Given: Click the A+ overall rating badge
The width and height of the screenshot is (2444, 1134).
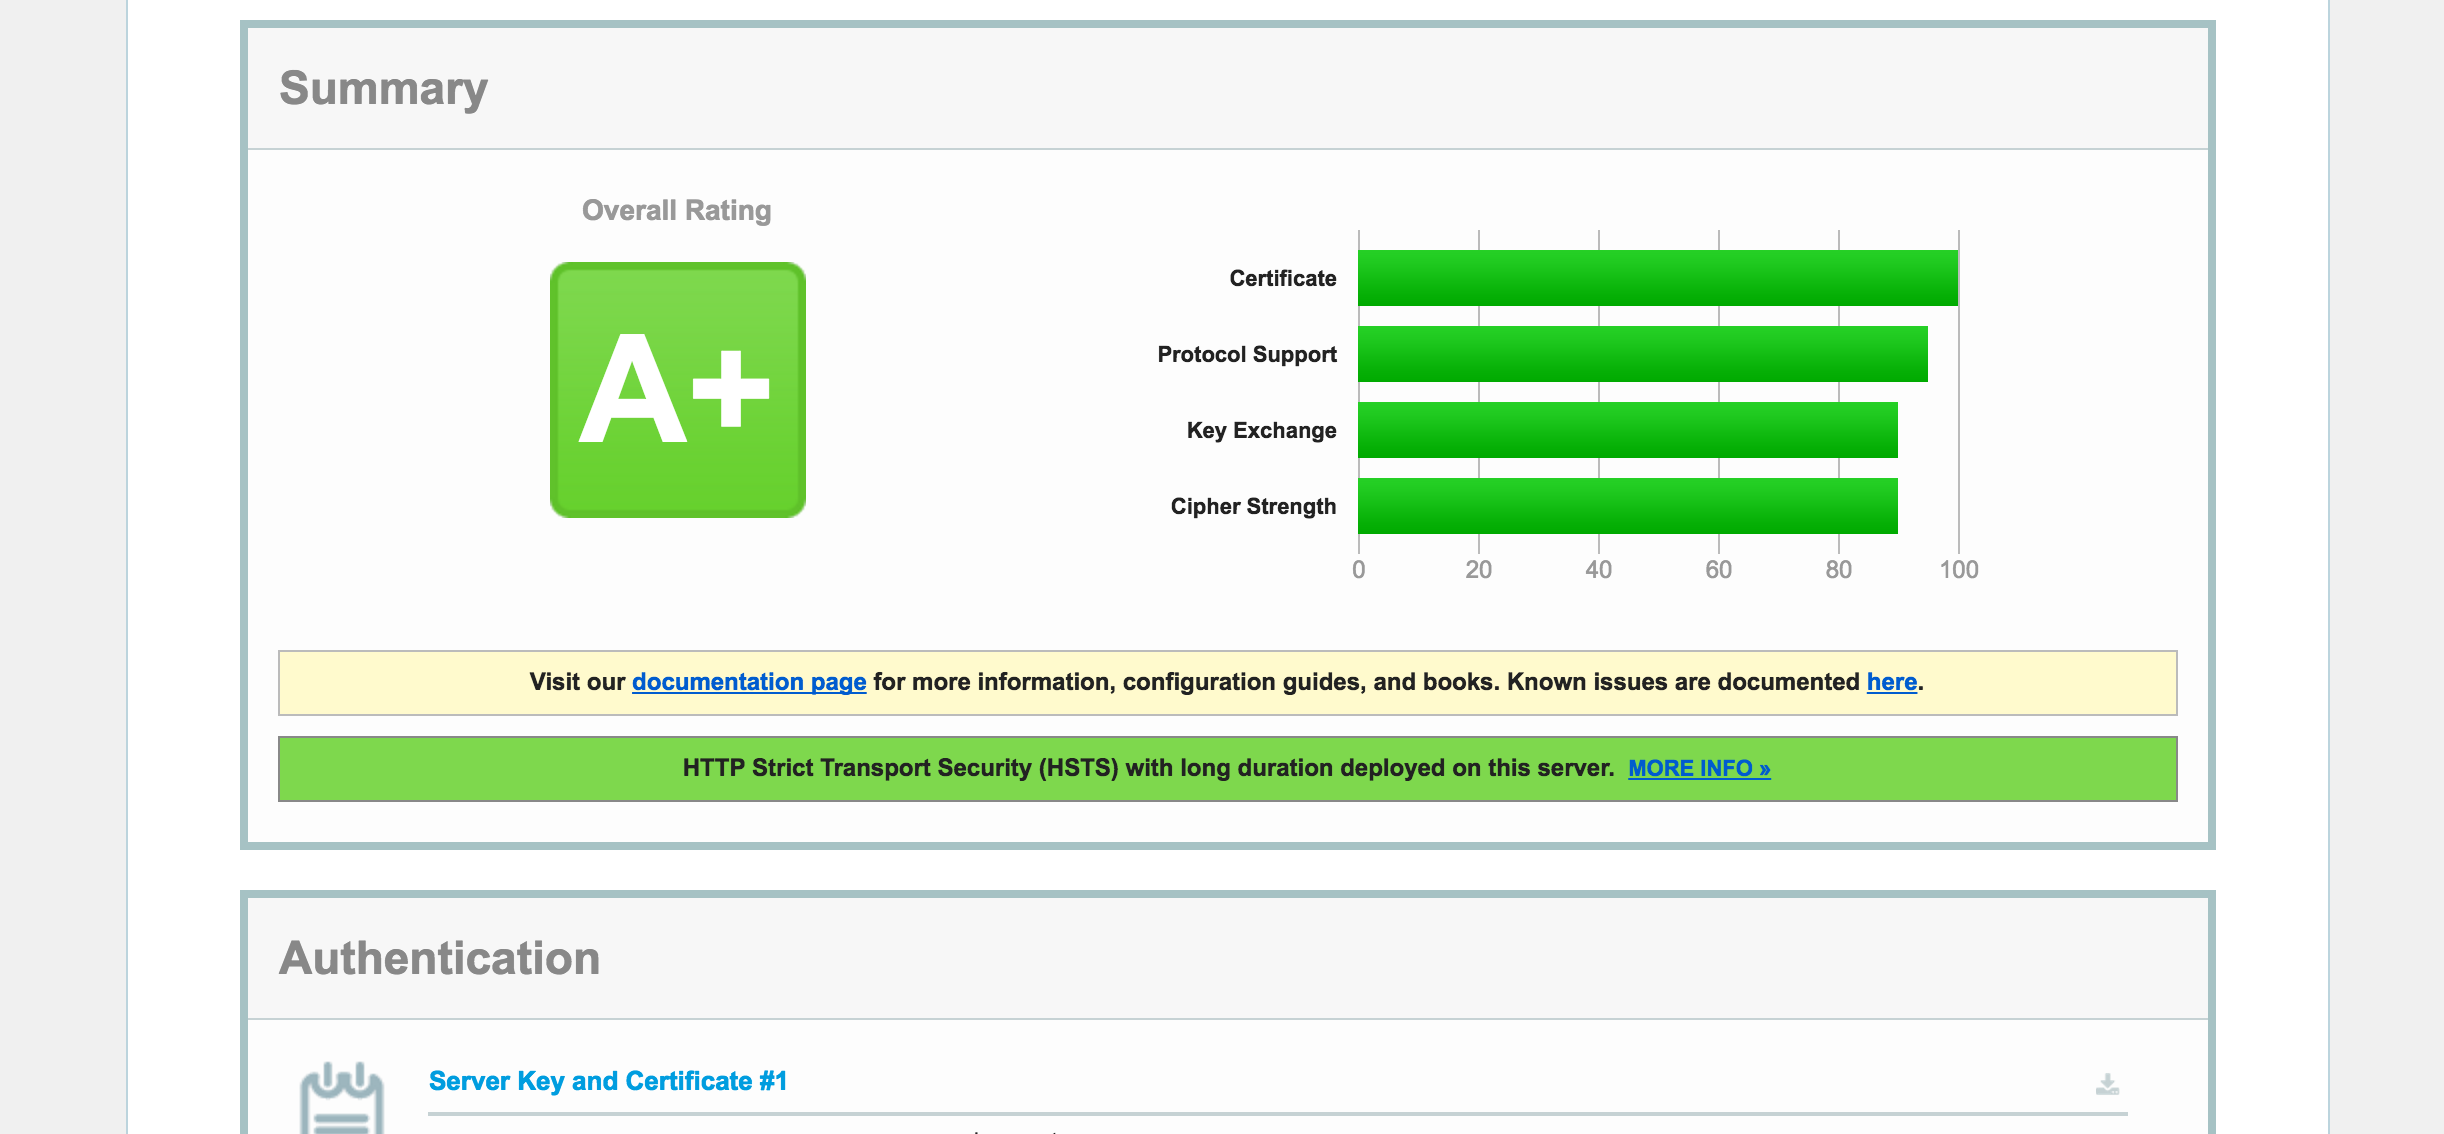Looking at the screenshot, I should click(677, 390).
